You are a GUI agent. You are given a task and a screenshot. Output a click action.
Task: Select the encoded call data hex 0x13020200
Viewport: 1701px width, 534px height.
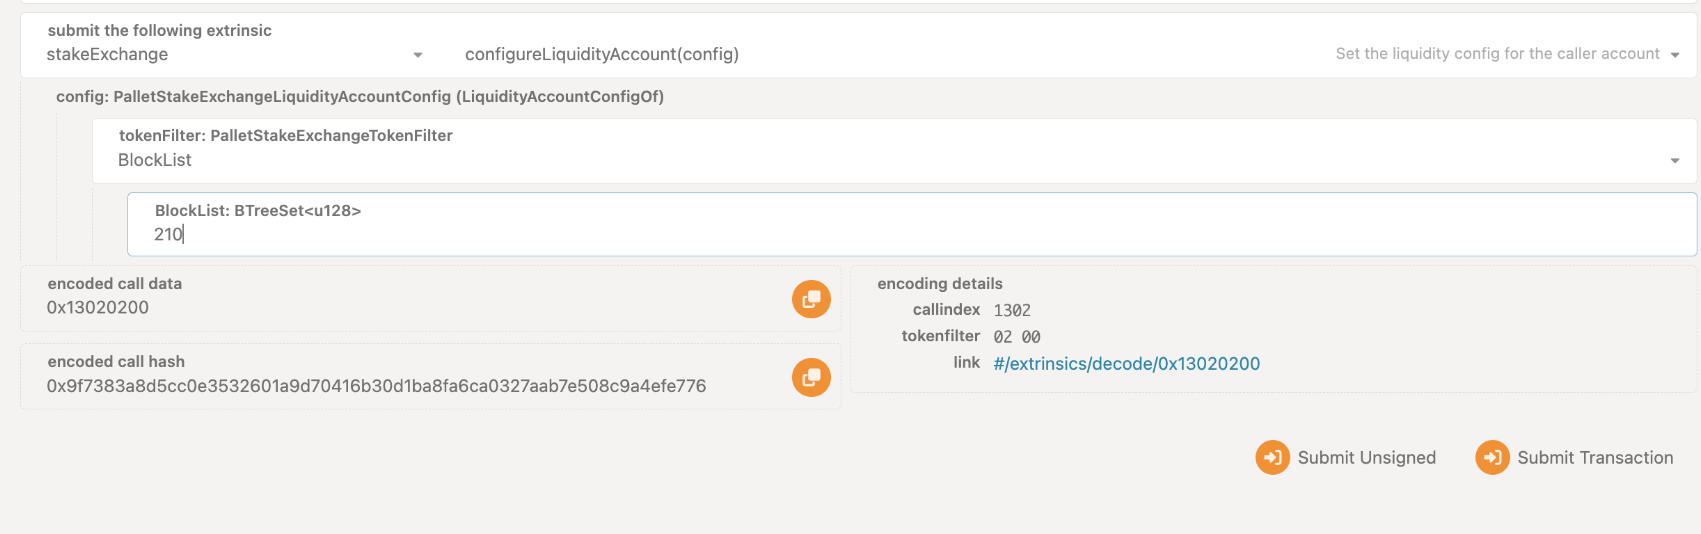(x=98, y=308)
